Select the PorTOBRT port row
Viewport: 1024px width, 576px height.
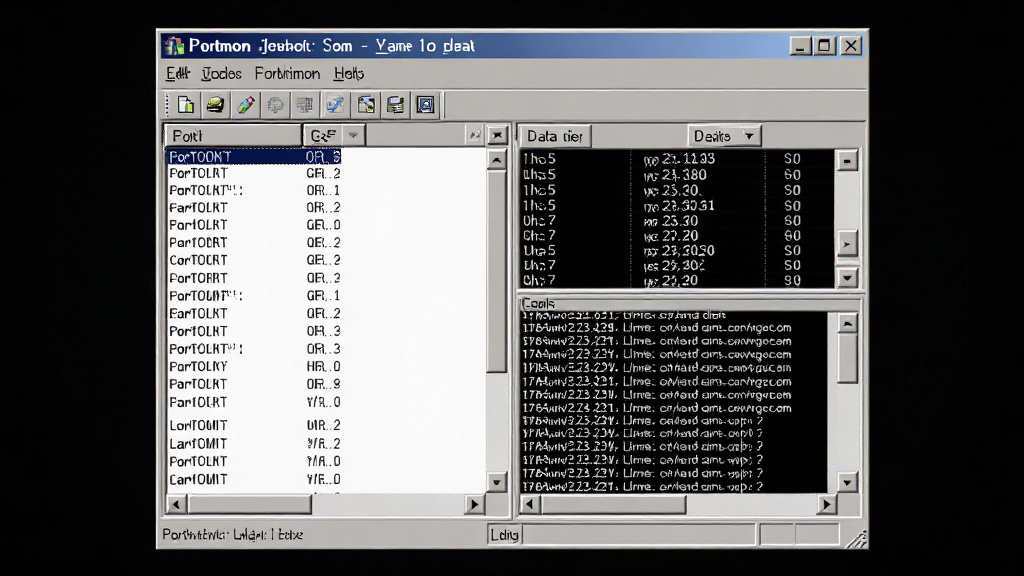point(254,242)
